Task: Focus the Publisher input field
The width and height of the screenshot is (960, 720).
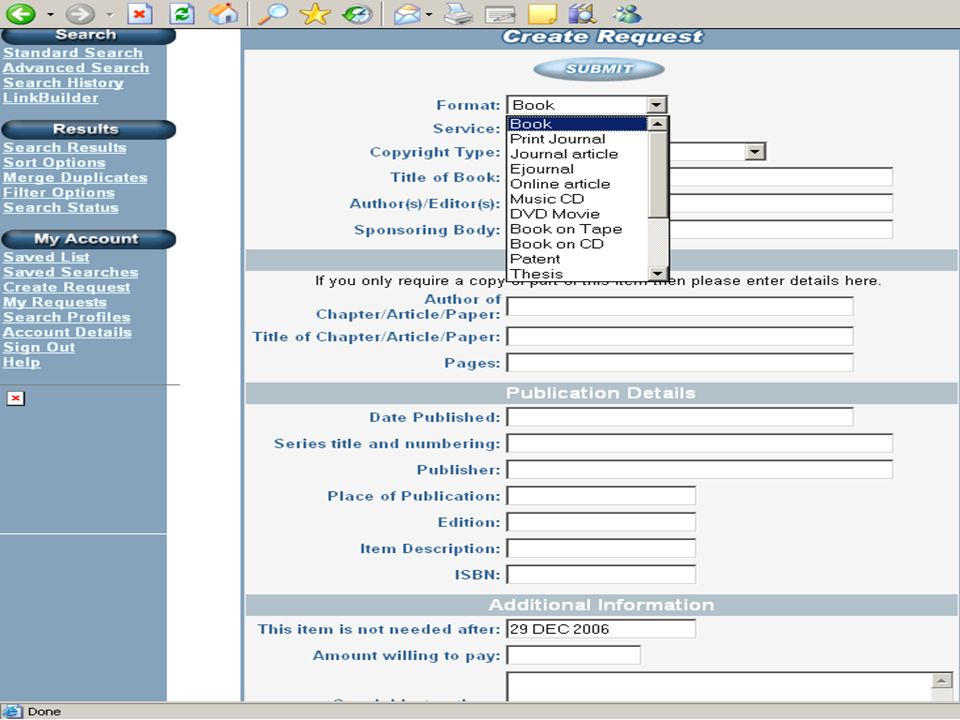Action: [699, 470]
